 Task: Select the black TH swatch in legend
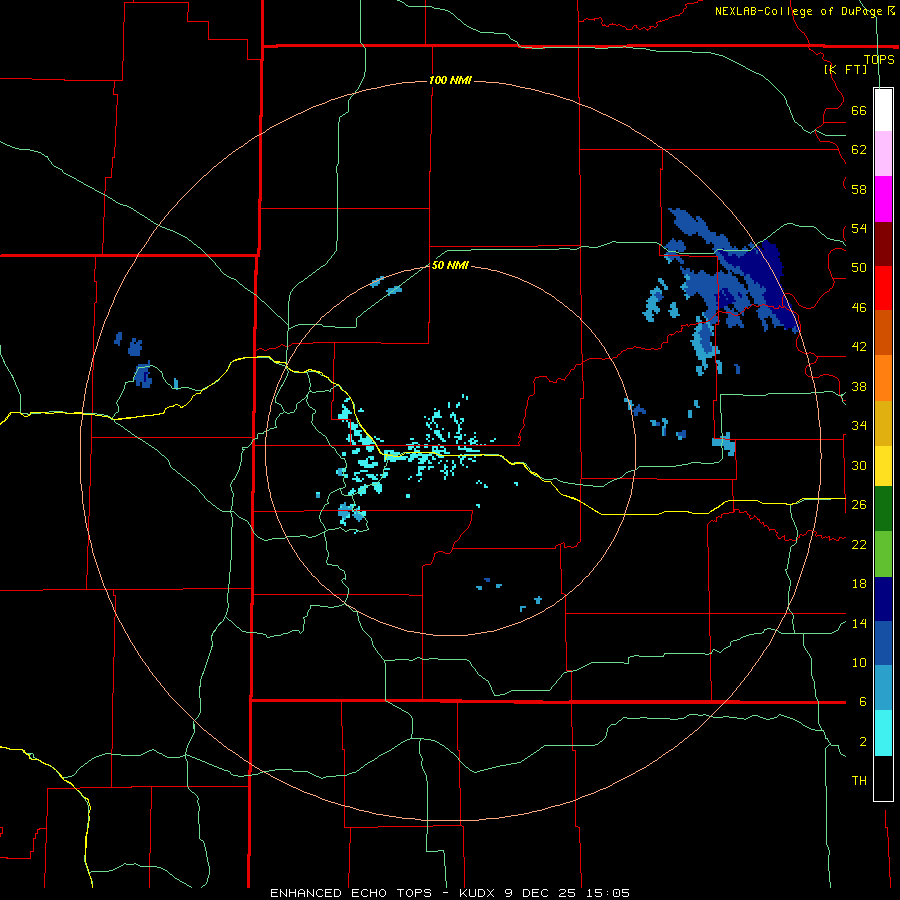(x=883, y=778)
